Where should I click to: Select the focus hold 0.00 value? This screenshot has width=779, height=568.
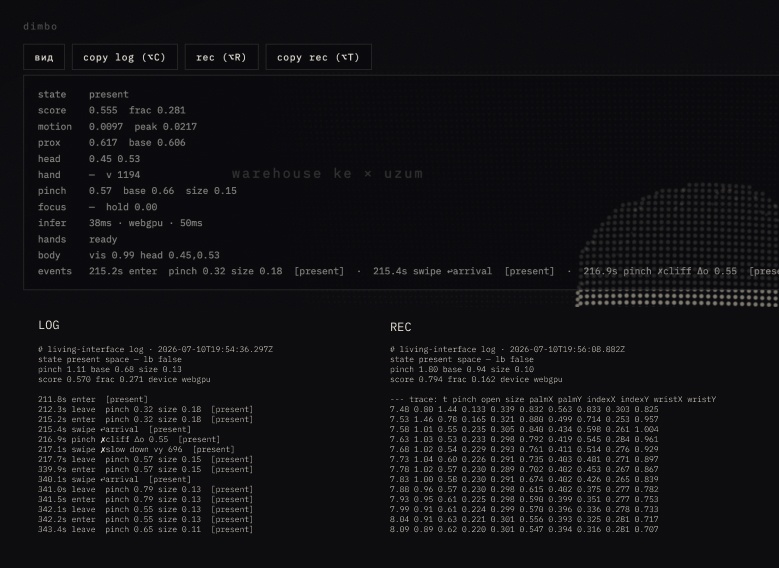tap(123, 207)
